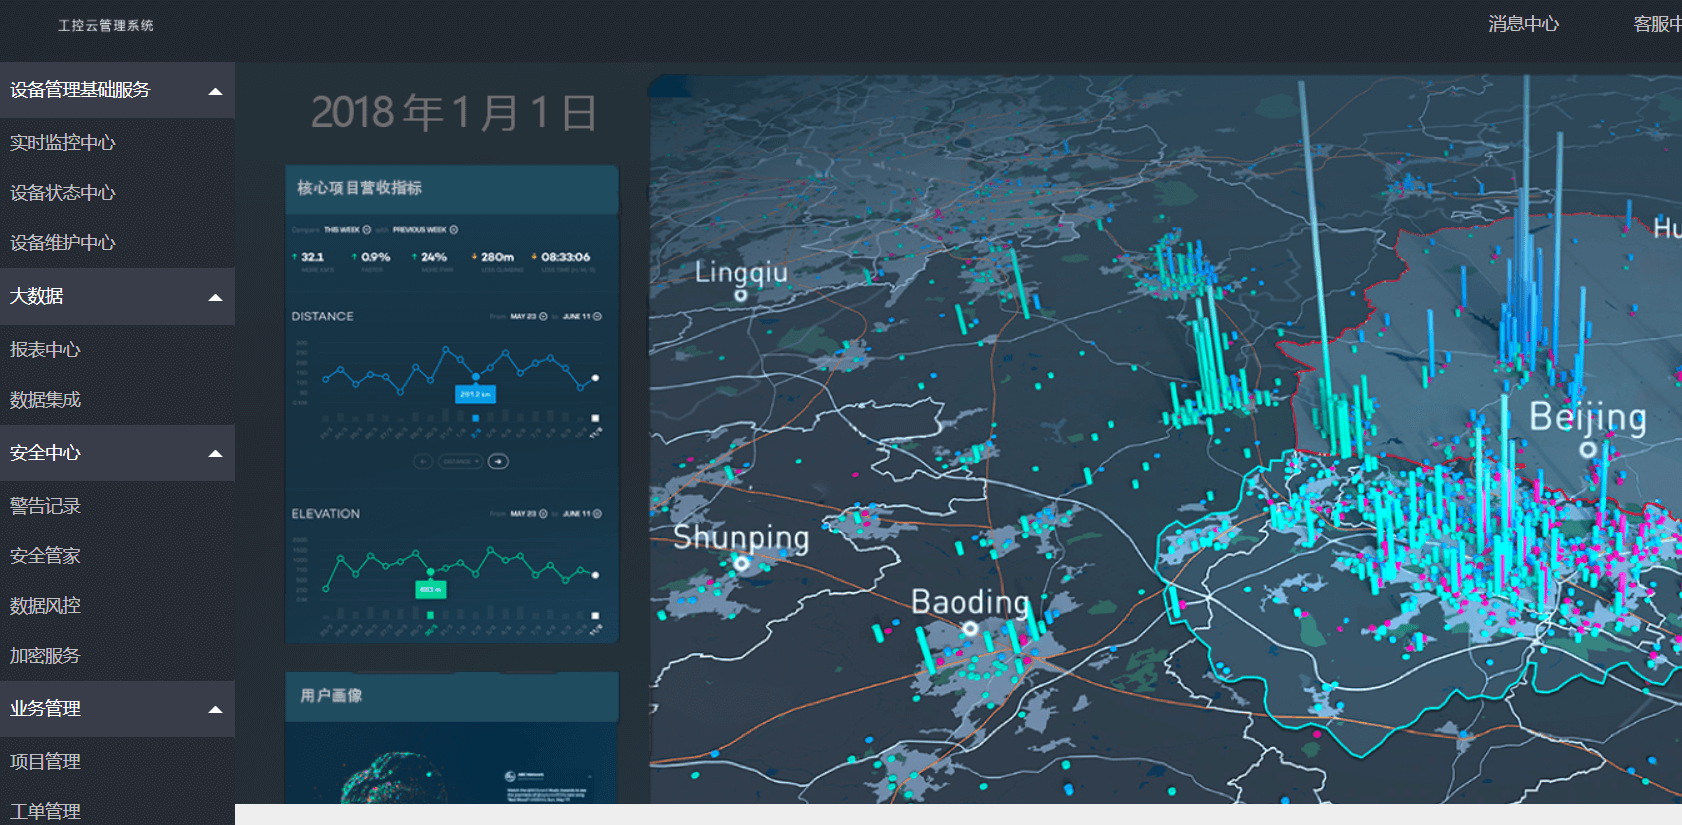Collapse the 大数据 section arrow
The height and width of the screenshot is (825, 1682).
coord(215,297)
